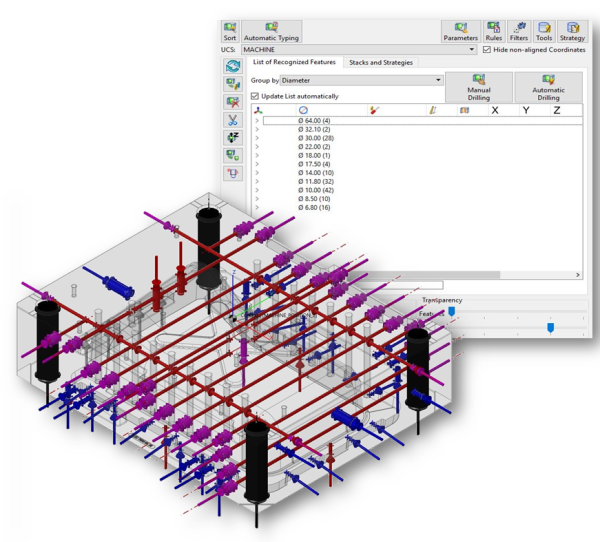Expand the Ø 30.00 (28) feature group

click(x=257, y=136)
